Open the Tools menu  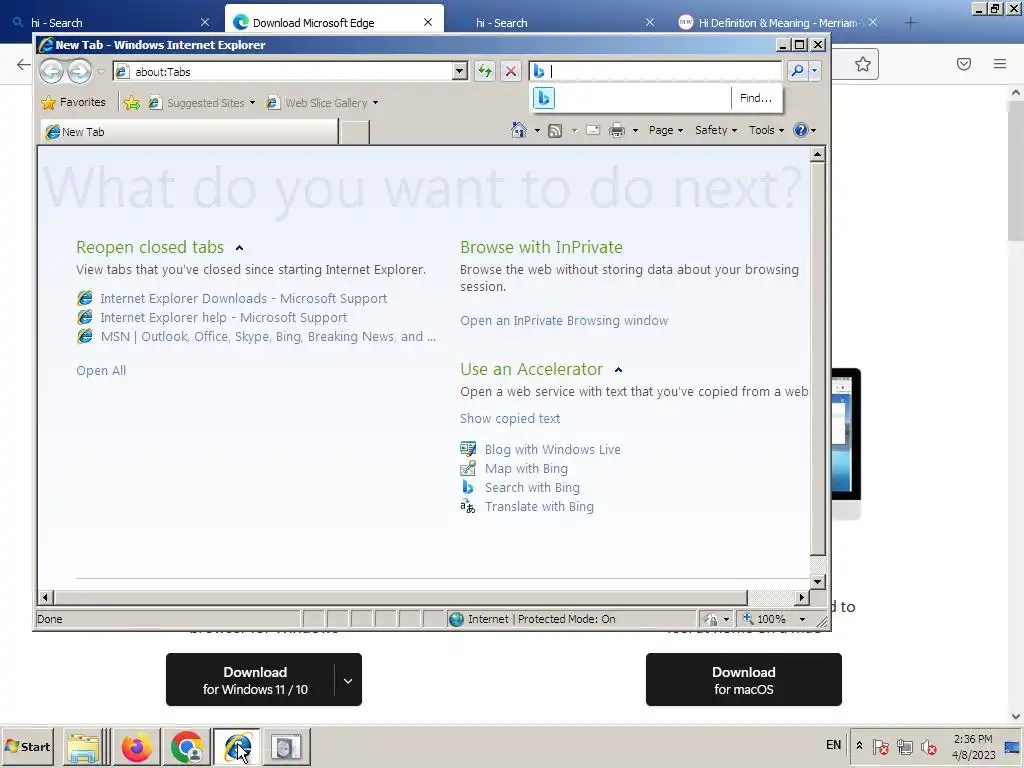(x=766, y=130)
